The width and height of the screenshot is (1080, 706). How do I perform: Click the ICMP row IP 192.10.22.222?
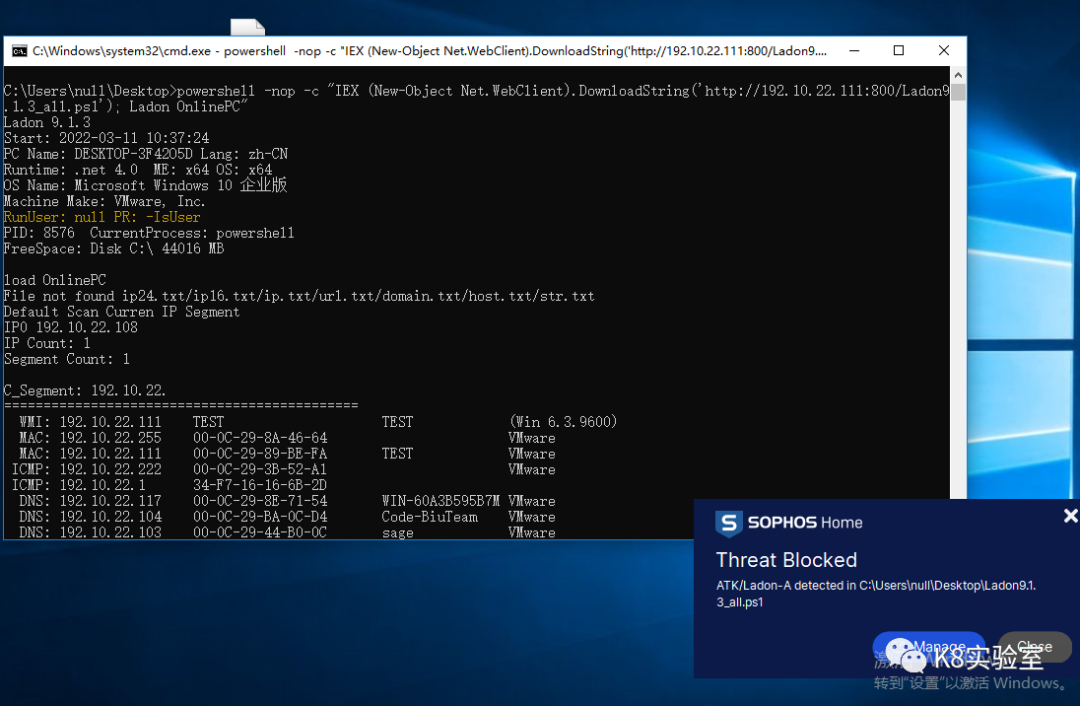pos(110,470)
